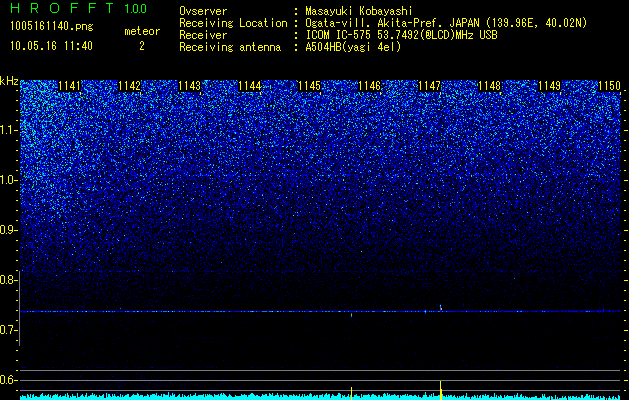Click the 1147 time marker
Screen dimensions: 629x400
429,86
